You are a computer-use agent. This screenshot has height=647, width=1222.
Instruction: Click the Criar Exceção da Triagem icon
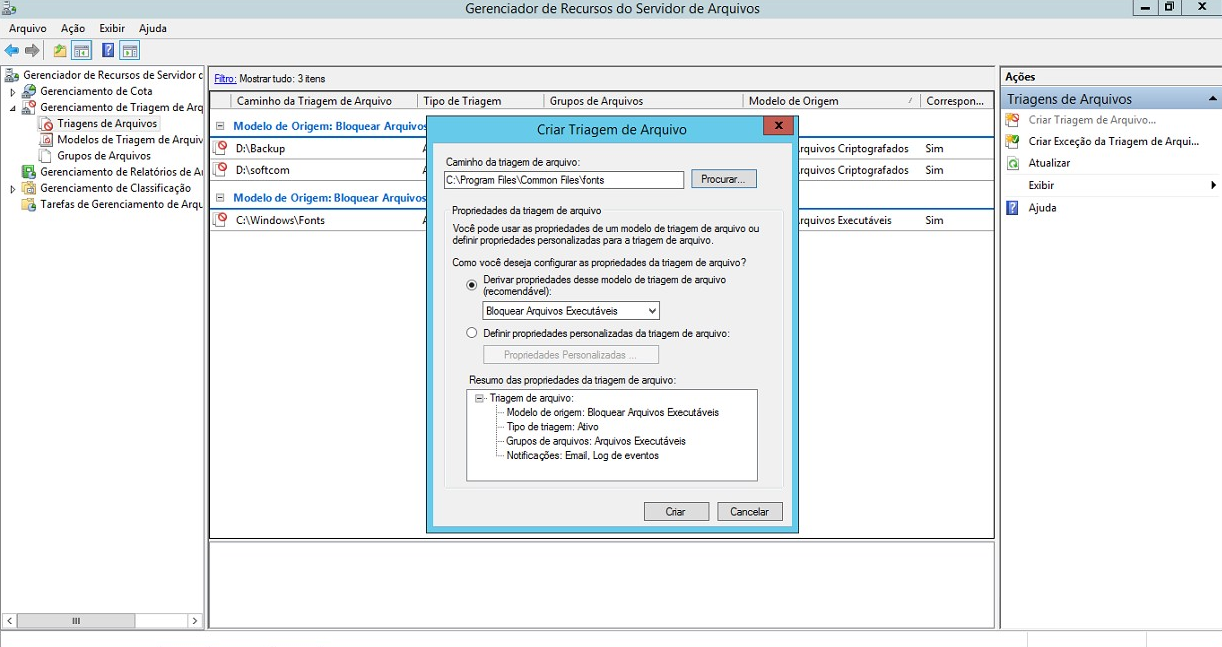(1013, 141)
